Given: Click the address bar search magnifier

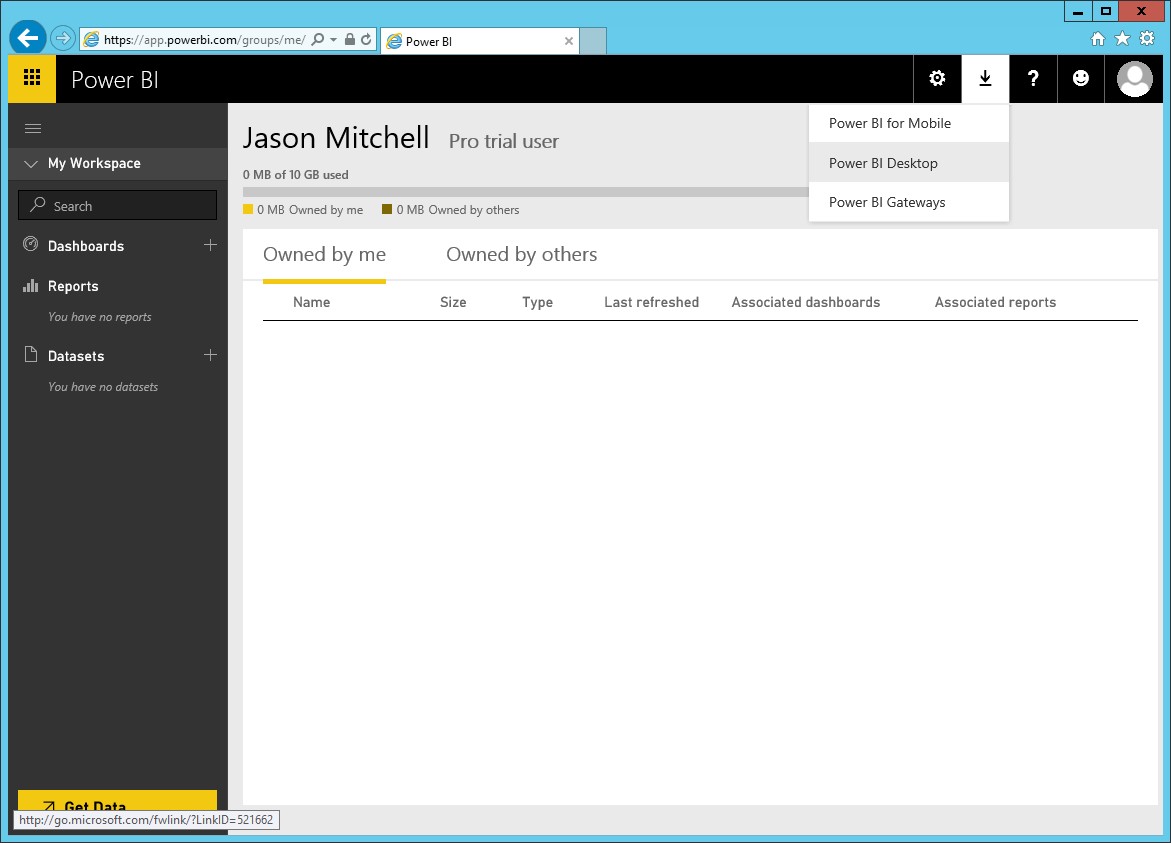Looking at the screenshot, I should click(x=318, y=40).
